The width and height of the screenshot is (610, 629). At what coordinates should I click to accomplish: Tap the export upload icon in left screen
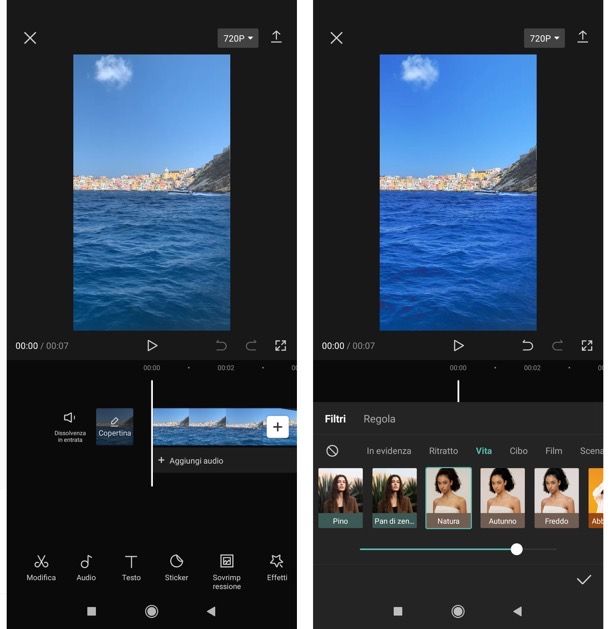[x=276, y=37]
